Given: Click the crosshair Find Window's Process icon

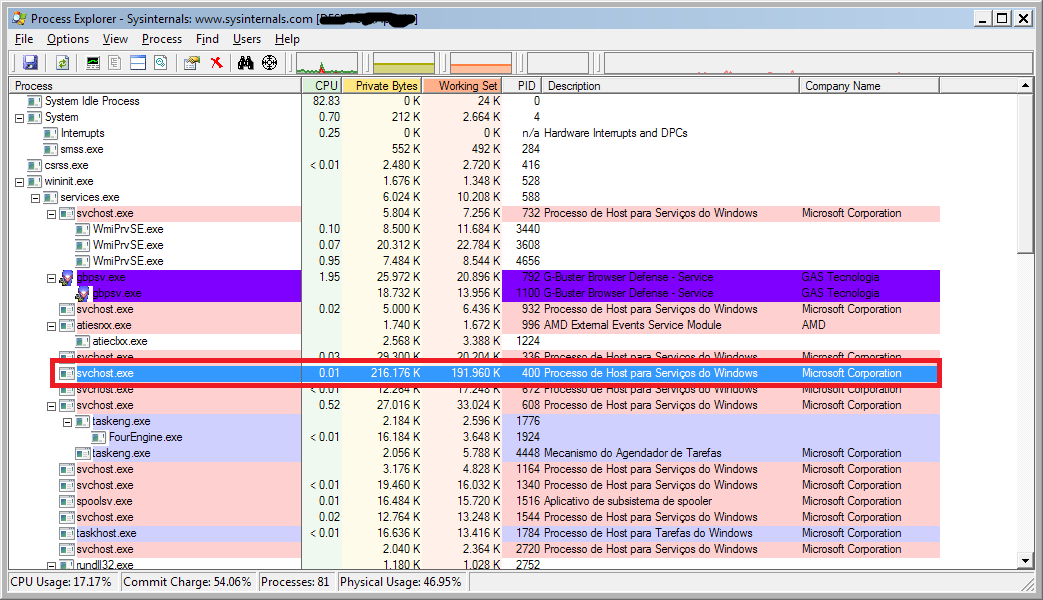Looking at the screenshot, I should 269,63.
